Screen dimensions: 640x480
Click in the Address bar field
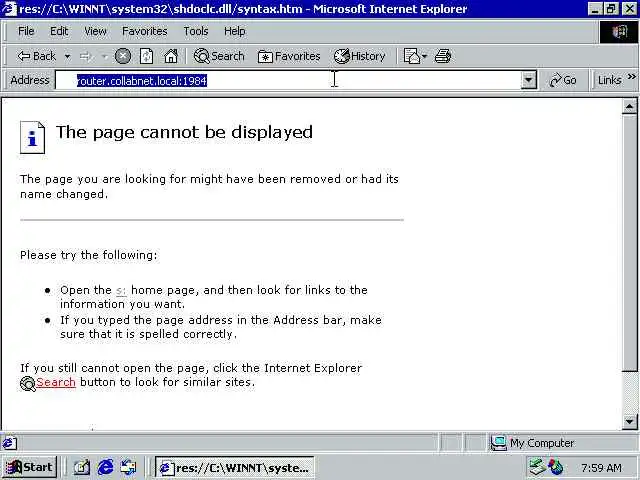pyautogui.click(x=288, y=80)
